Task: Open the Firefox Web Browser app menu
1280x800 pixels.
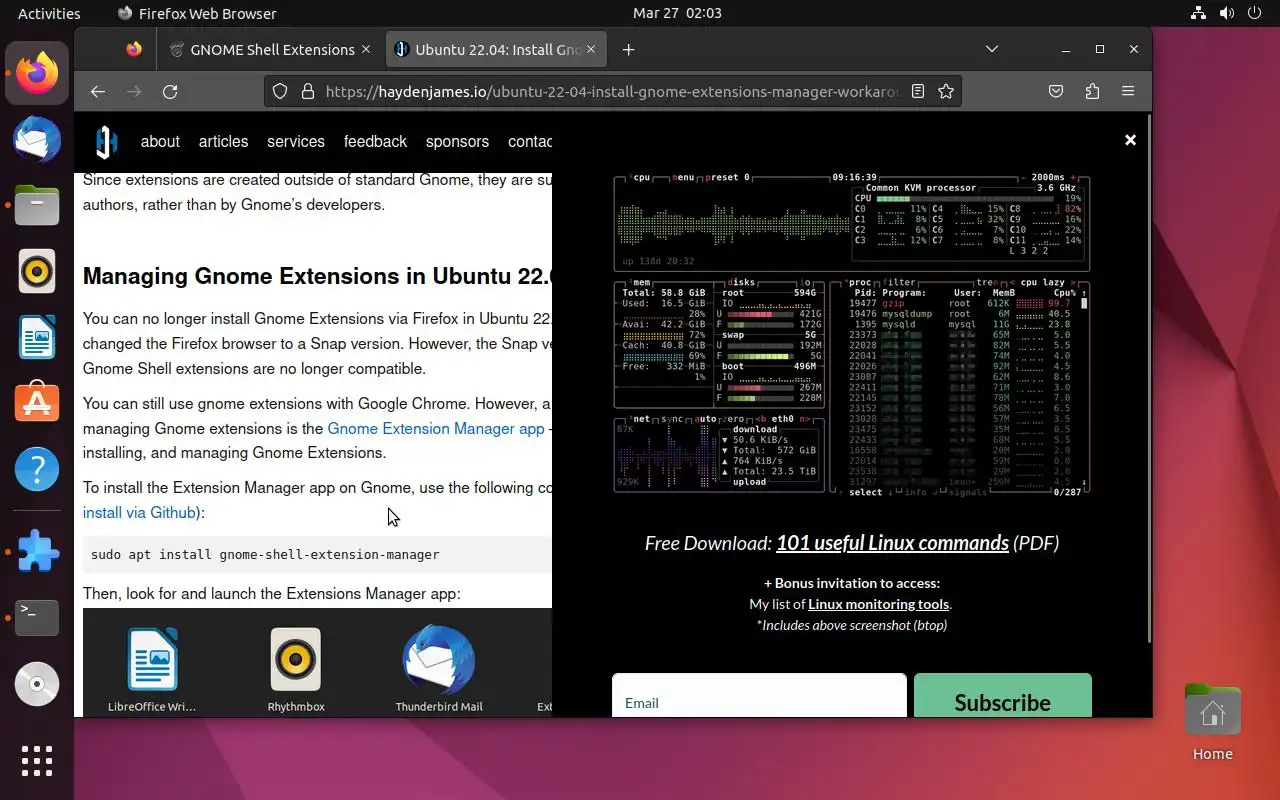Action: click(196, 13)
